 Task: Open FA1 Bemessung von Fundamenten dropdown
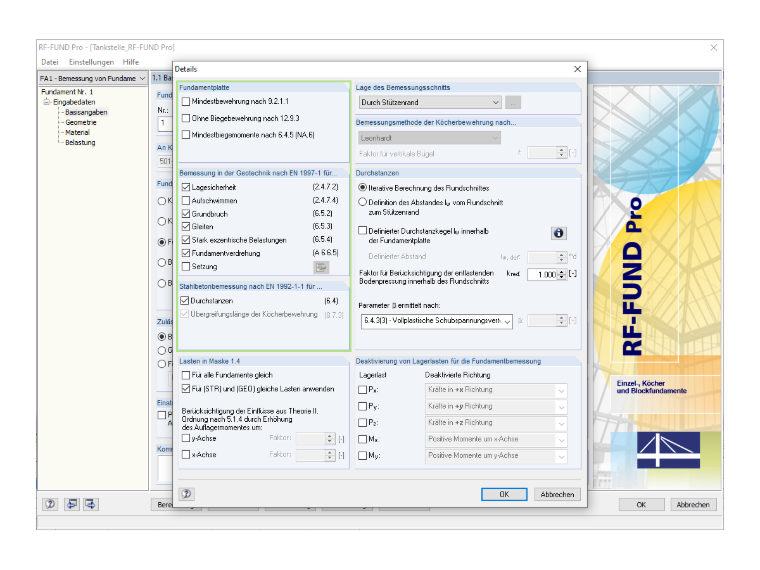[x=93, y=78]
